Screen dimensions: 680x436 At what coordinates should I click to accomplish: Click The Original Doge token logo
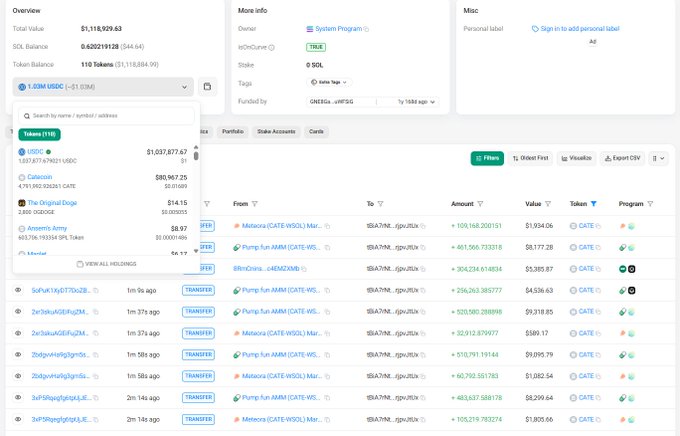click(x=22, y=203)
